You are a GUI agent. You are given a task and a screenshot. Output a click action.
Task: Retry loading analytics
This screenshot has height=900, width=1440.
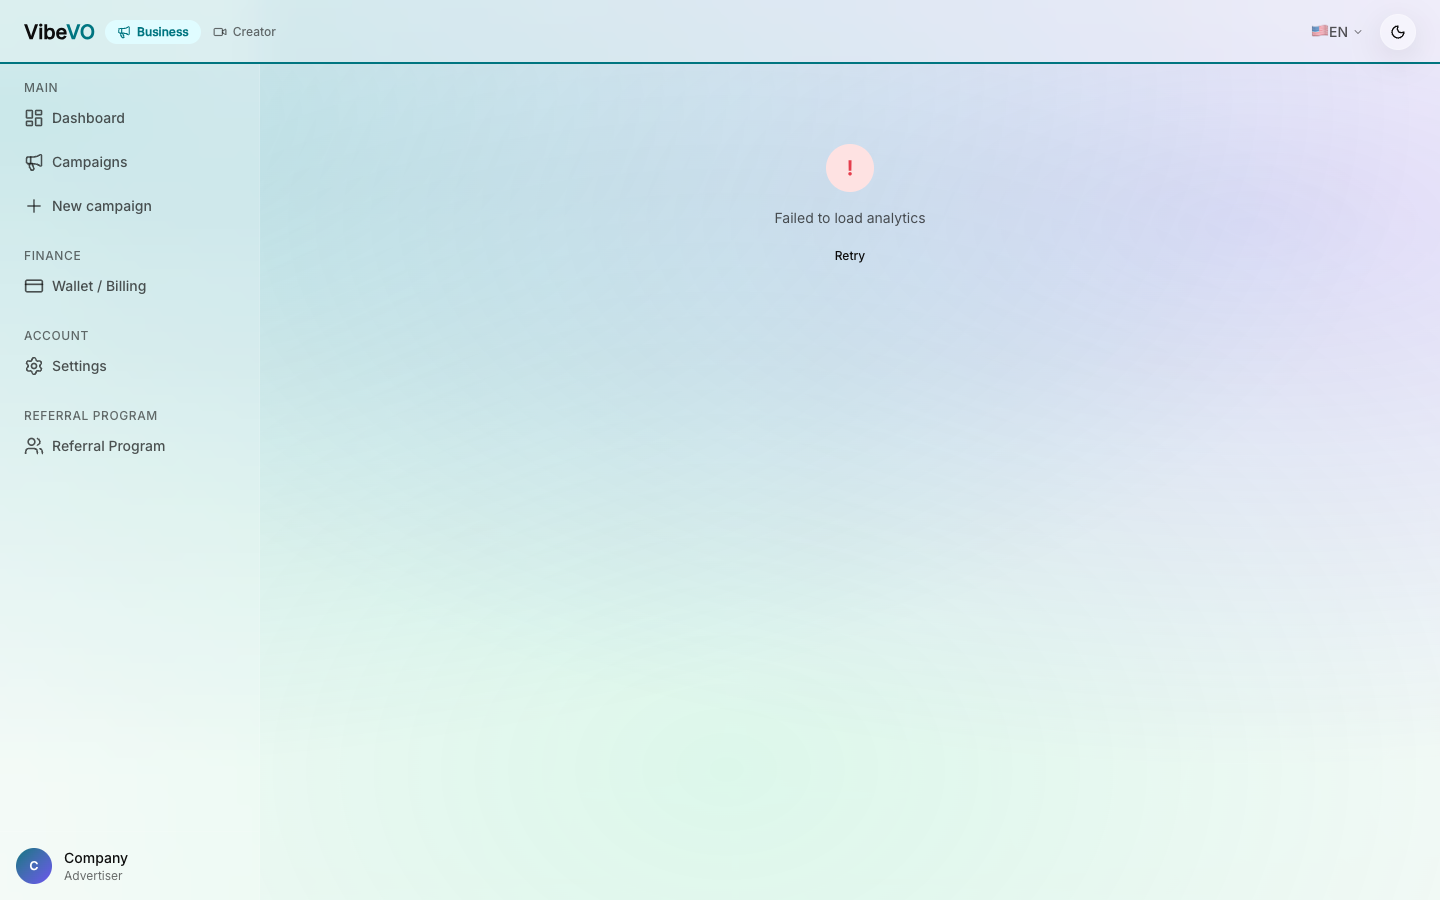point(850,256)
